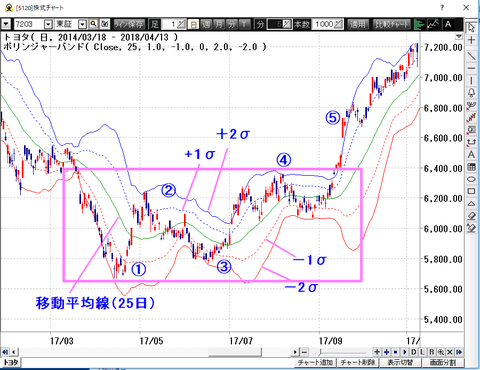The image size is (480, 370).
Task: Select the rectangle drawing tool
Action: coord(471,191)
